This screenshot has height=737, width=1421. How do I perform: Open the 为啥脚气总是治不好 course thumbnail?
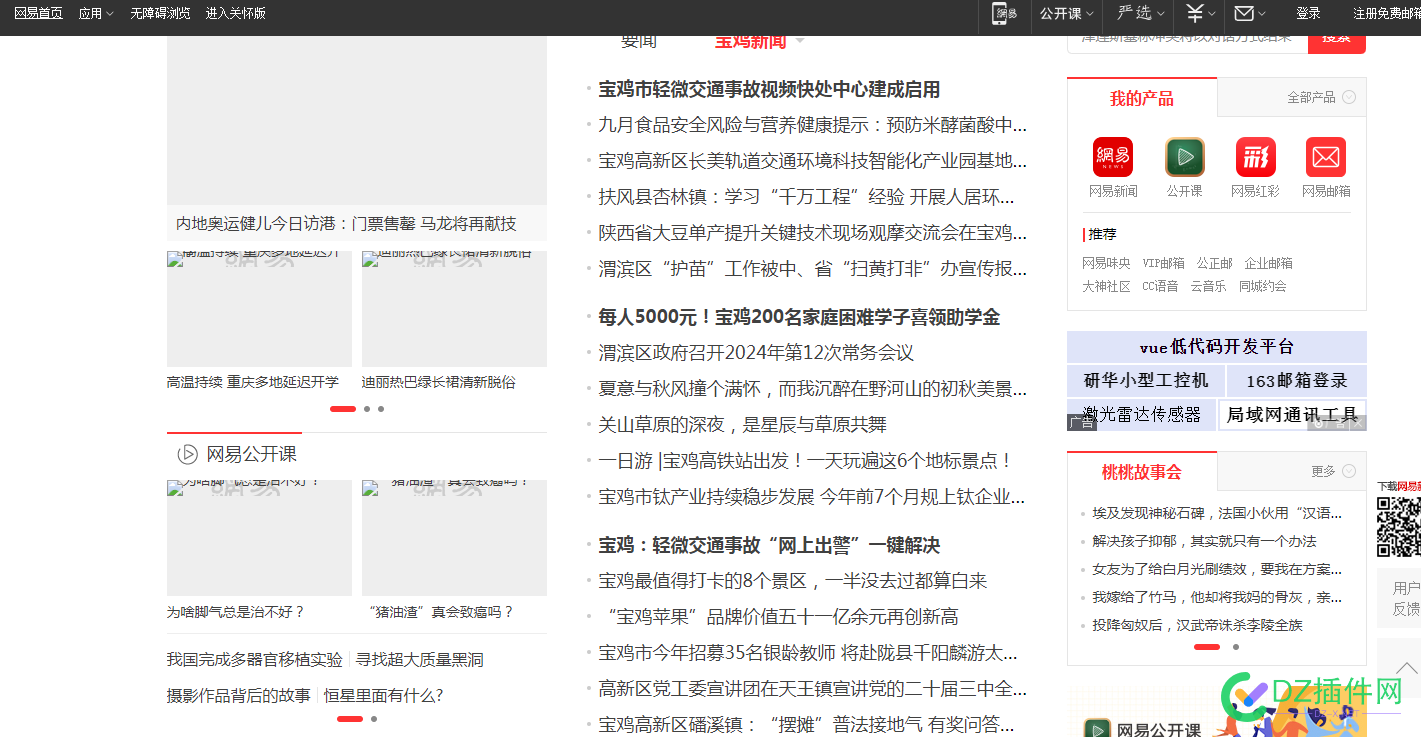[x=259, y=538]
